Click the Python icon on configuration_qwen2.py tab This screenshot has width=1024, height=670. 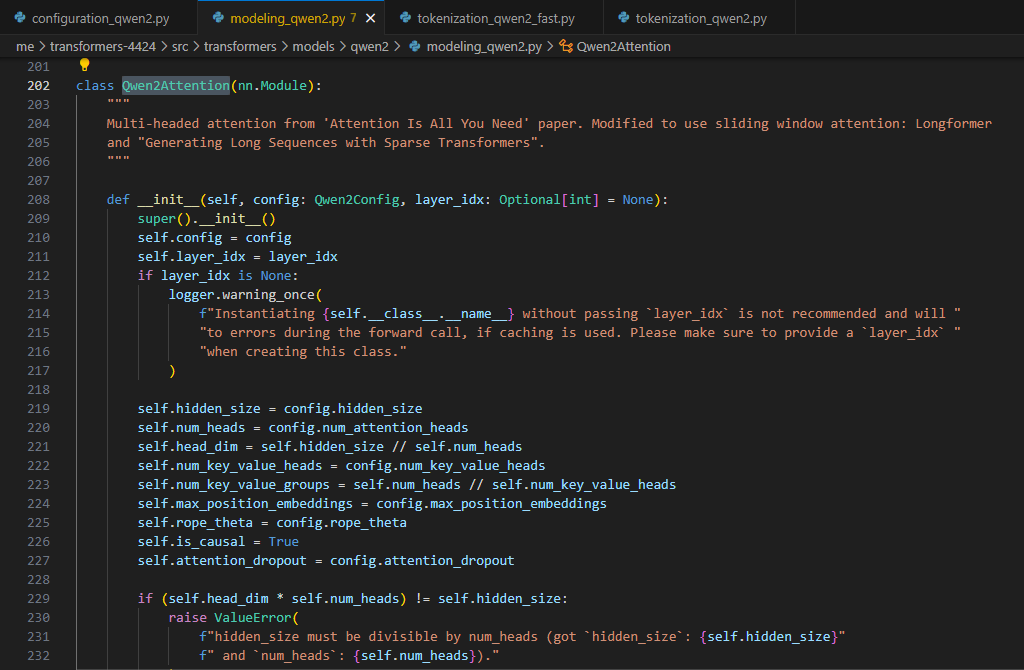20,19
